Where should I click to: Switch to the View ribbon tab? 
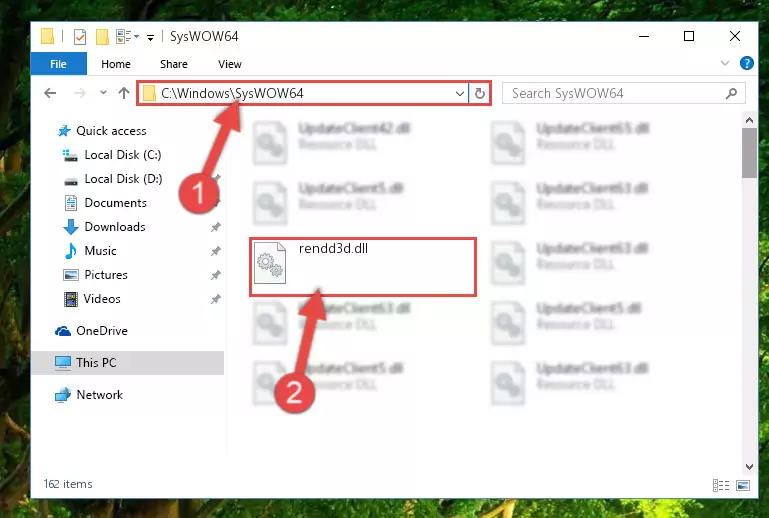230,64
